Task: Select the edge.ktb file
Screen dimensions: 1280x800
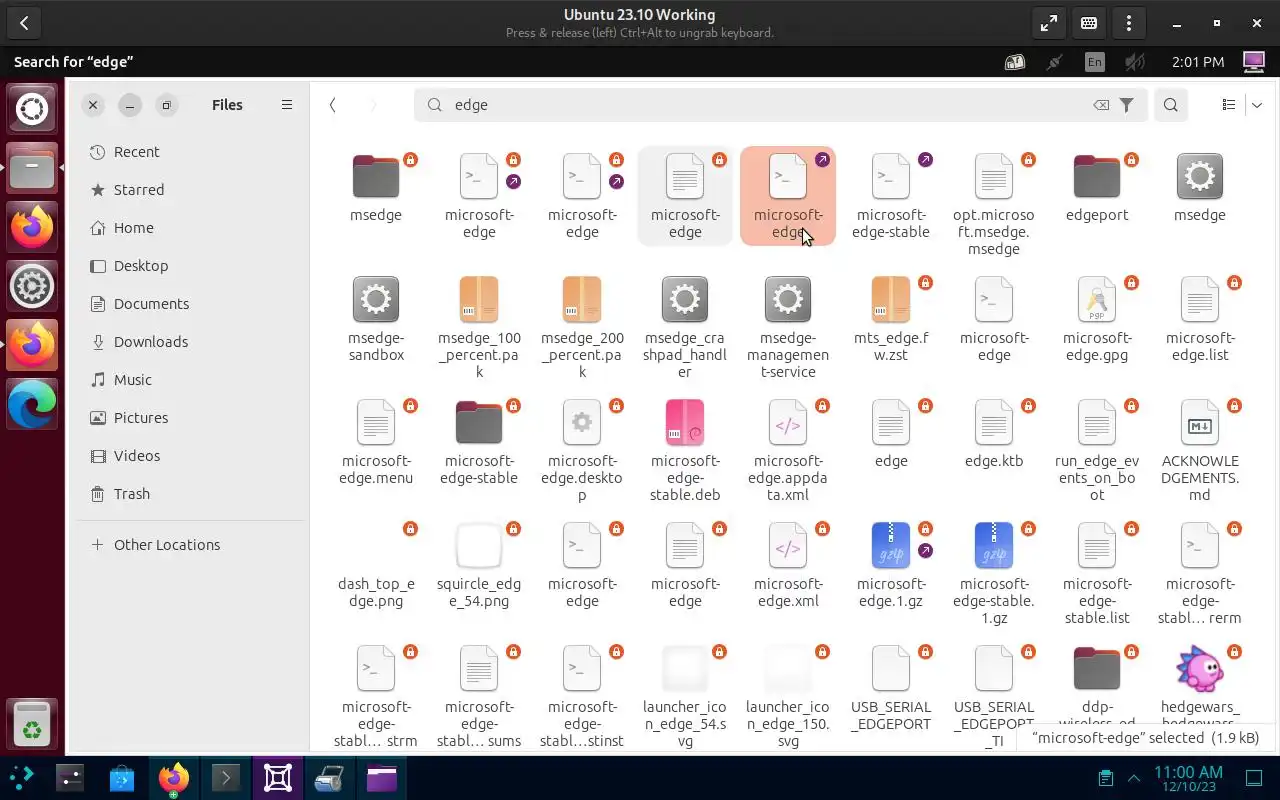Action: pos(994,423)
